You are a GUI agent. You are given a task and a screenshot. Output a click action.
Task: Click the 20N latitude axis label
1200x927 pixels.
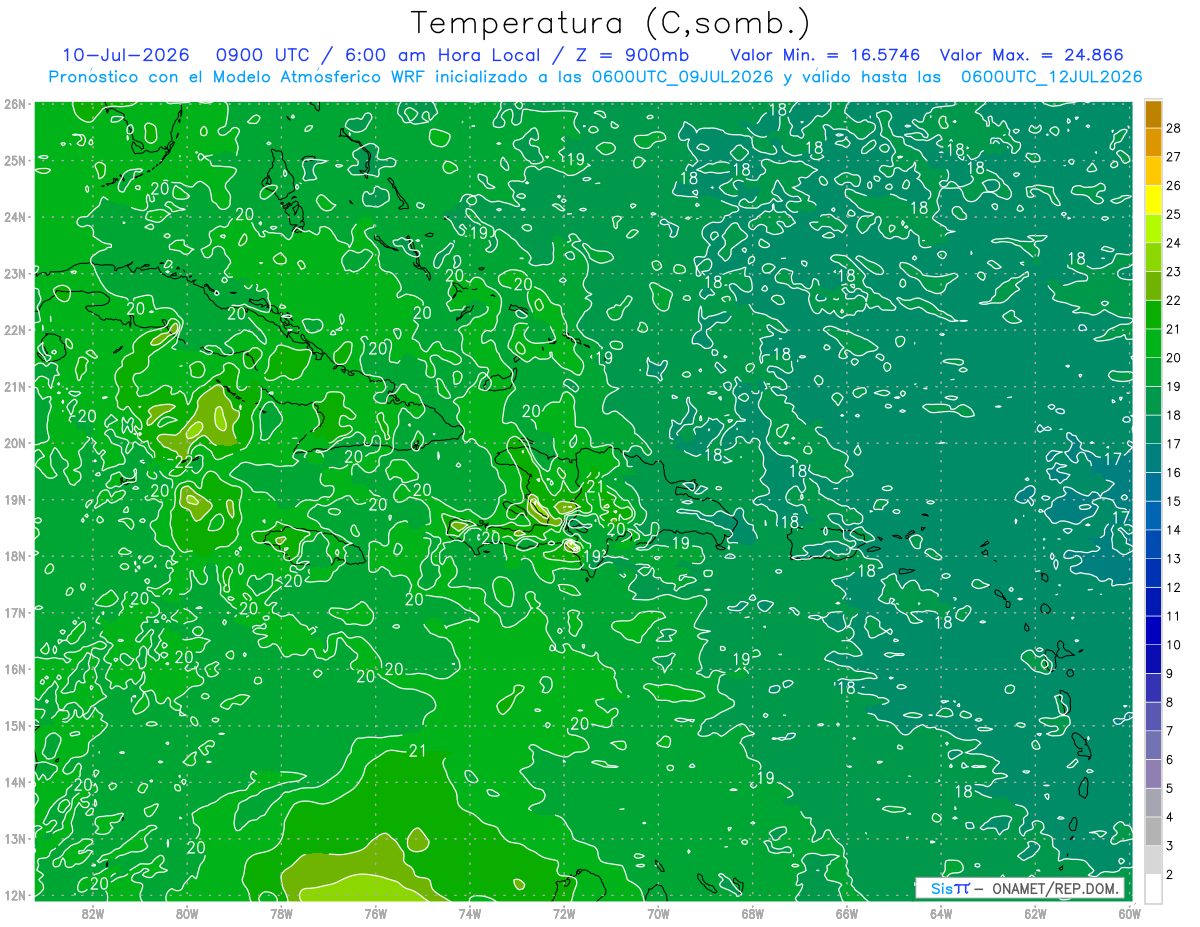tap(14, 443)
